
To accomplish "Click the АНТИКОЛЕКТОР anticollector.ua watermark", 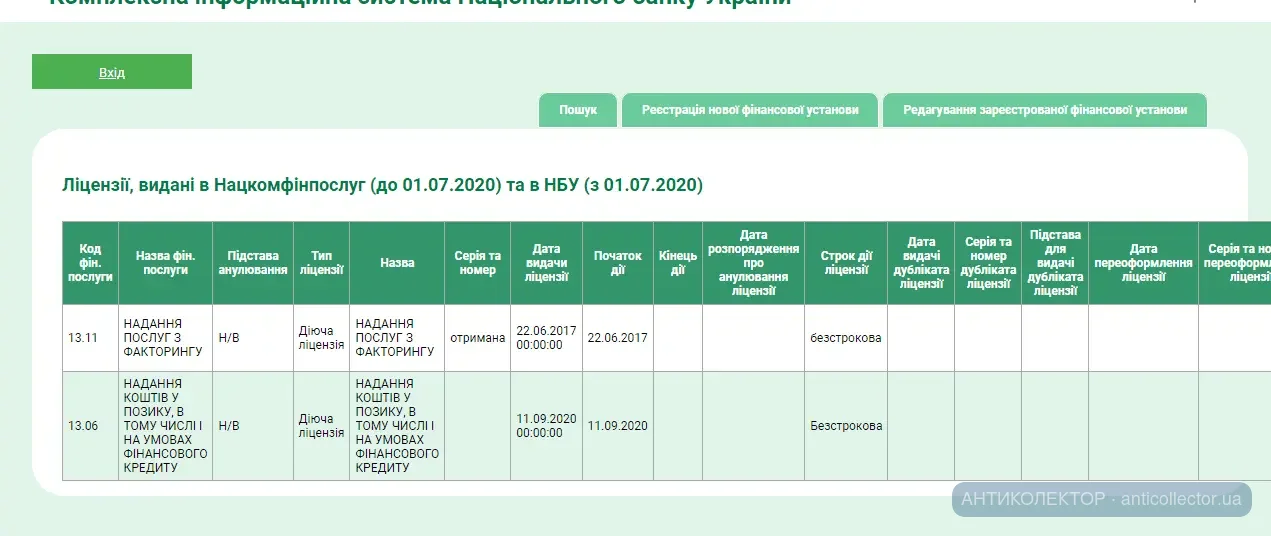I will tap(1101, 498).
